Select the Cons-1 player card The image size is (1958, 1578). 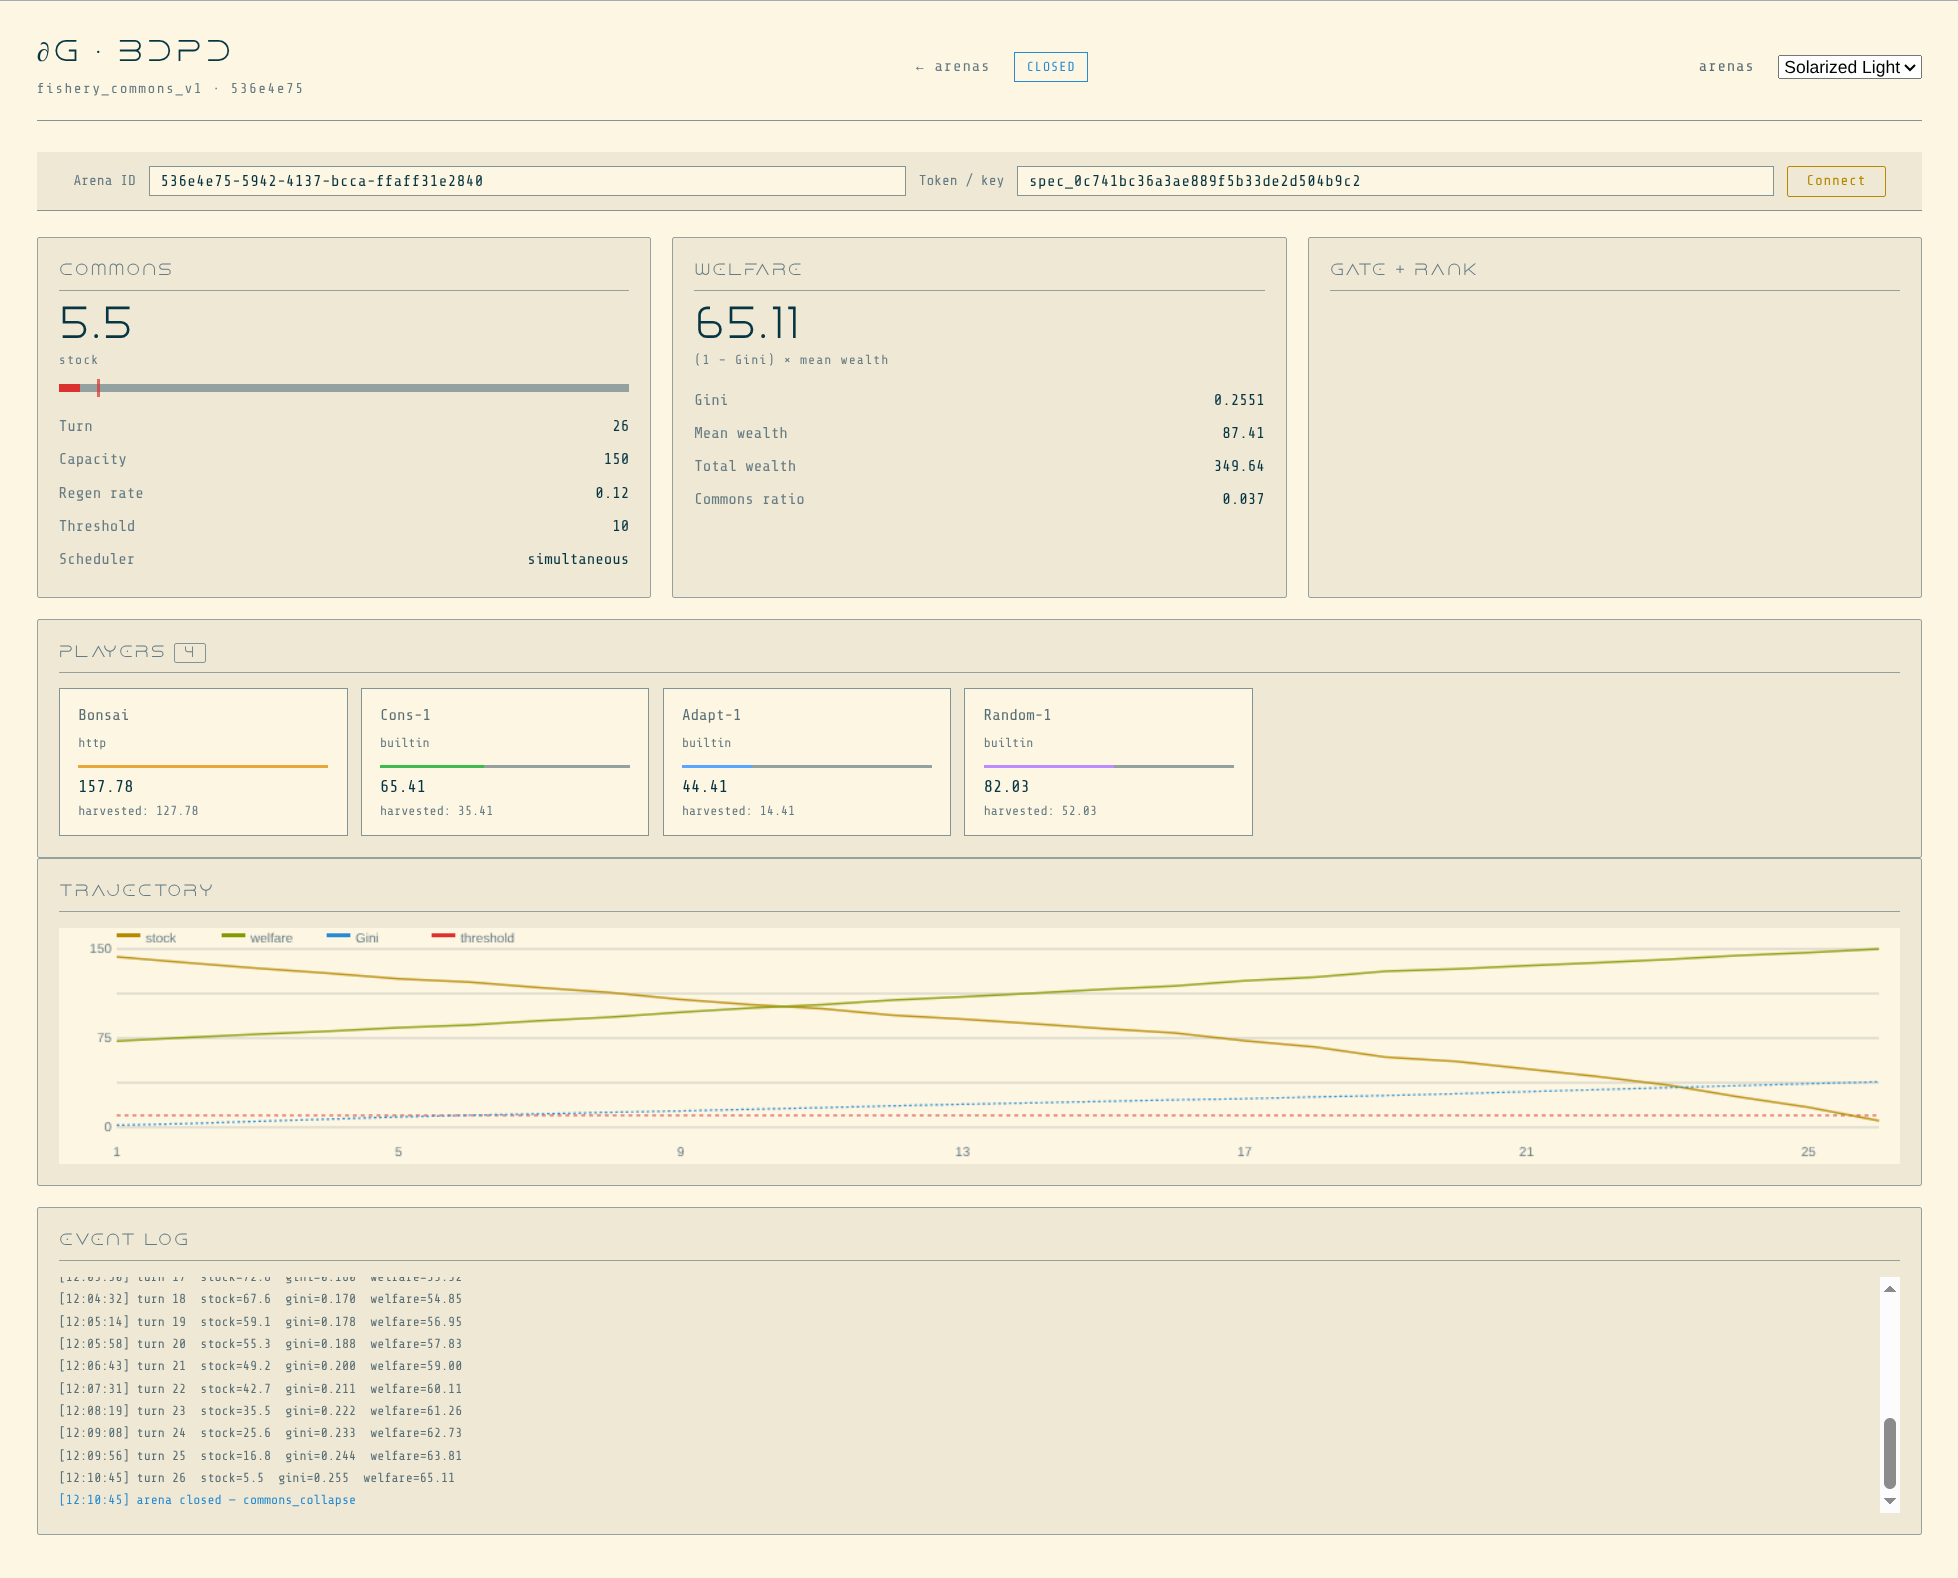point(504,762)
